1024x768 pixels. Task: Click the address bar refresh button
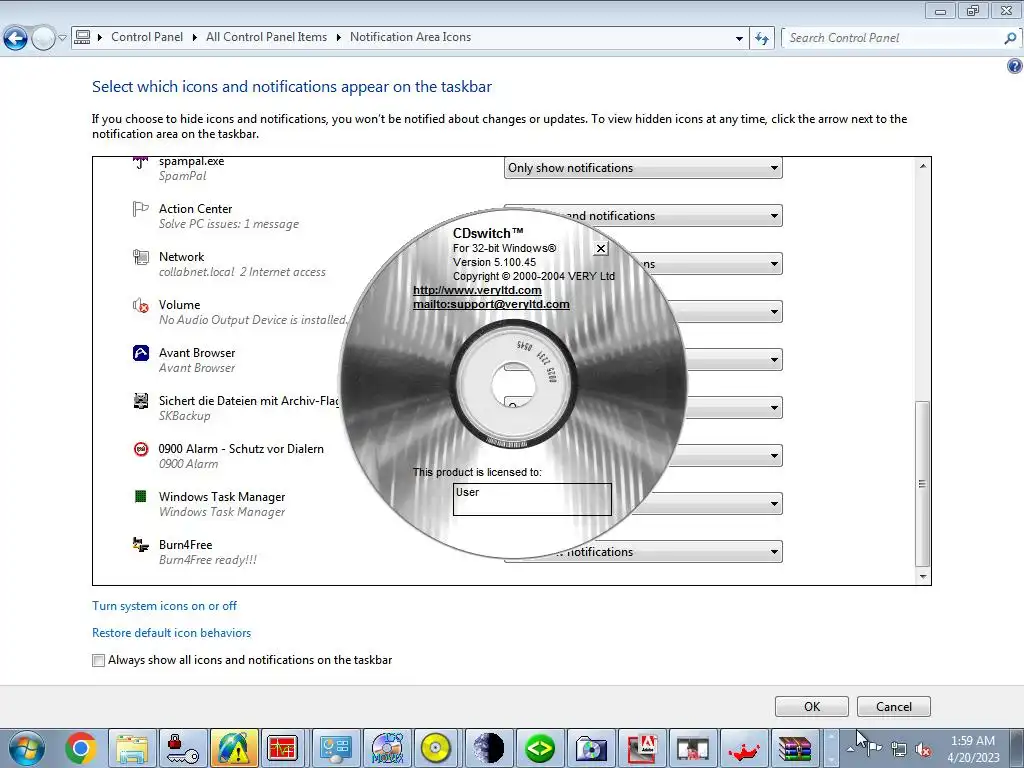click(x=761, y=38)
